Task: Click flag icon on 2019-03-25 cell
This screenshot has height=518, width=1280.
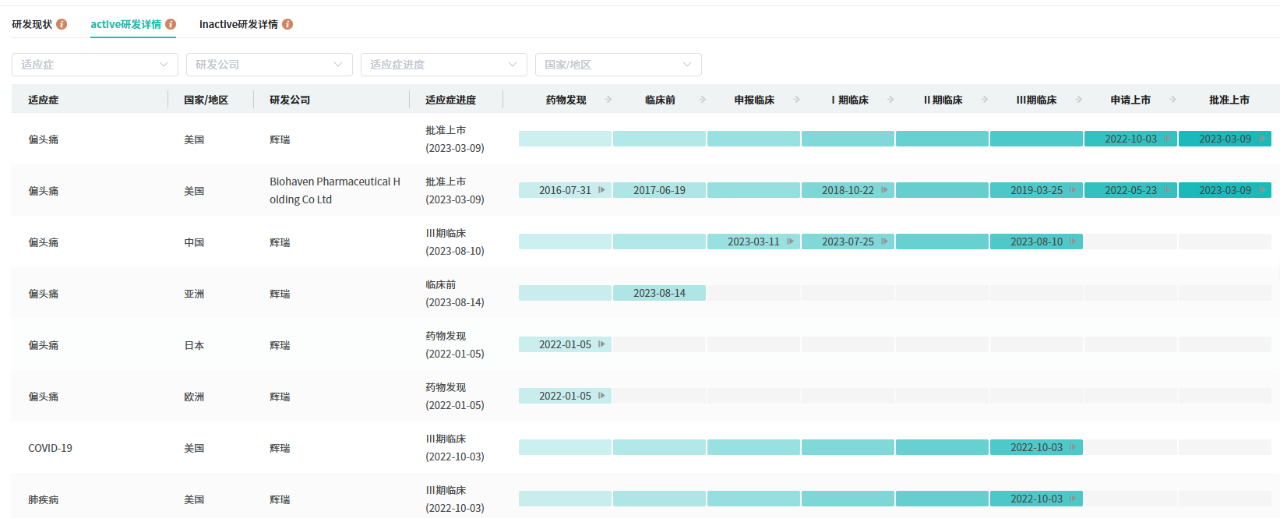Action: coord(1073,190)
